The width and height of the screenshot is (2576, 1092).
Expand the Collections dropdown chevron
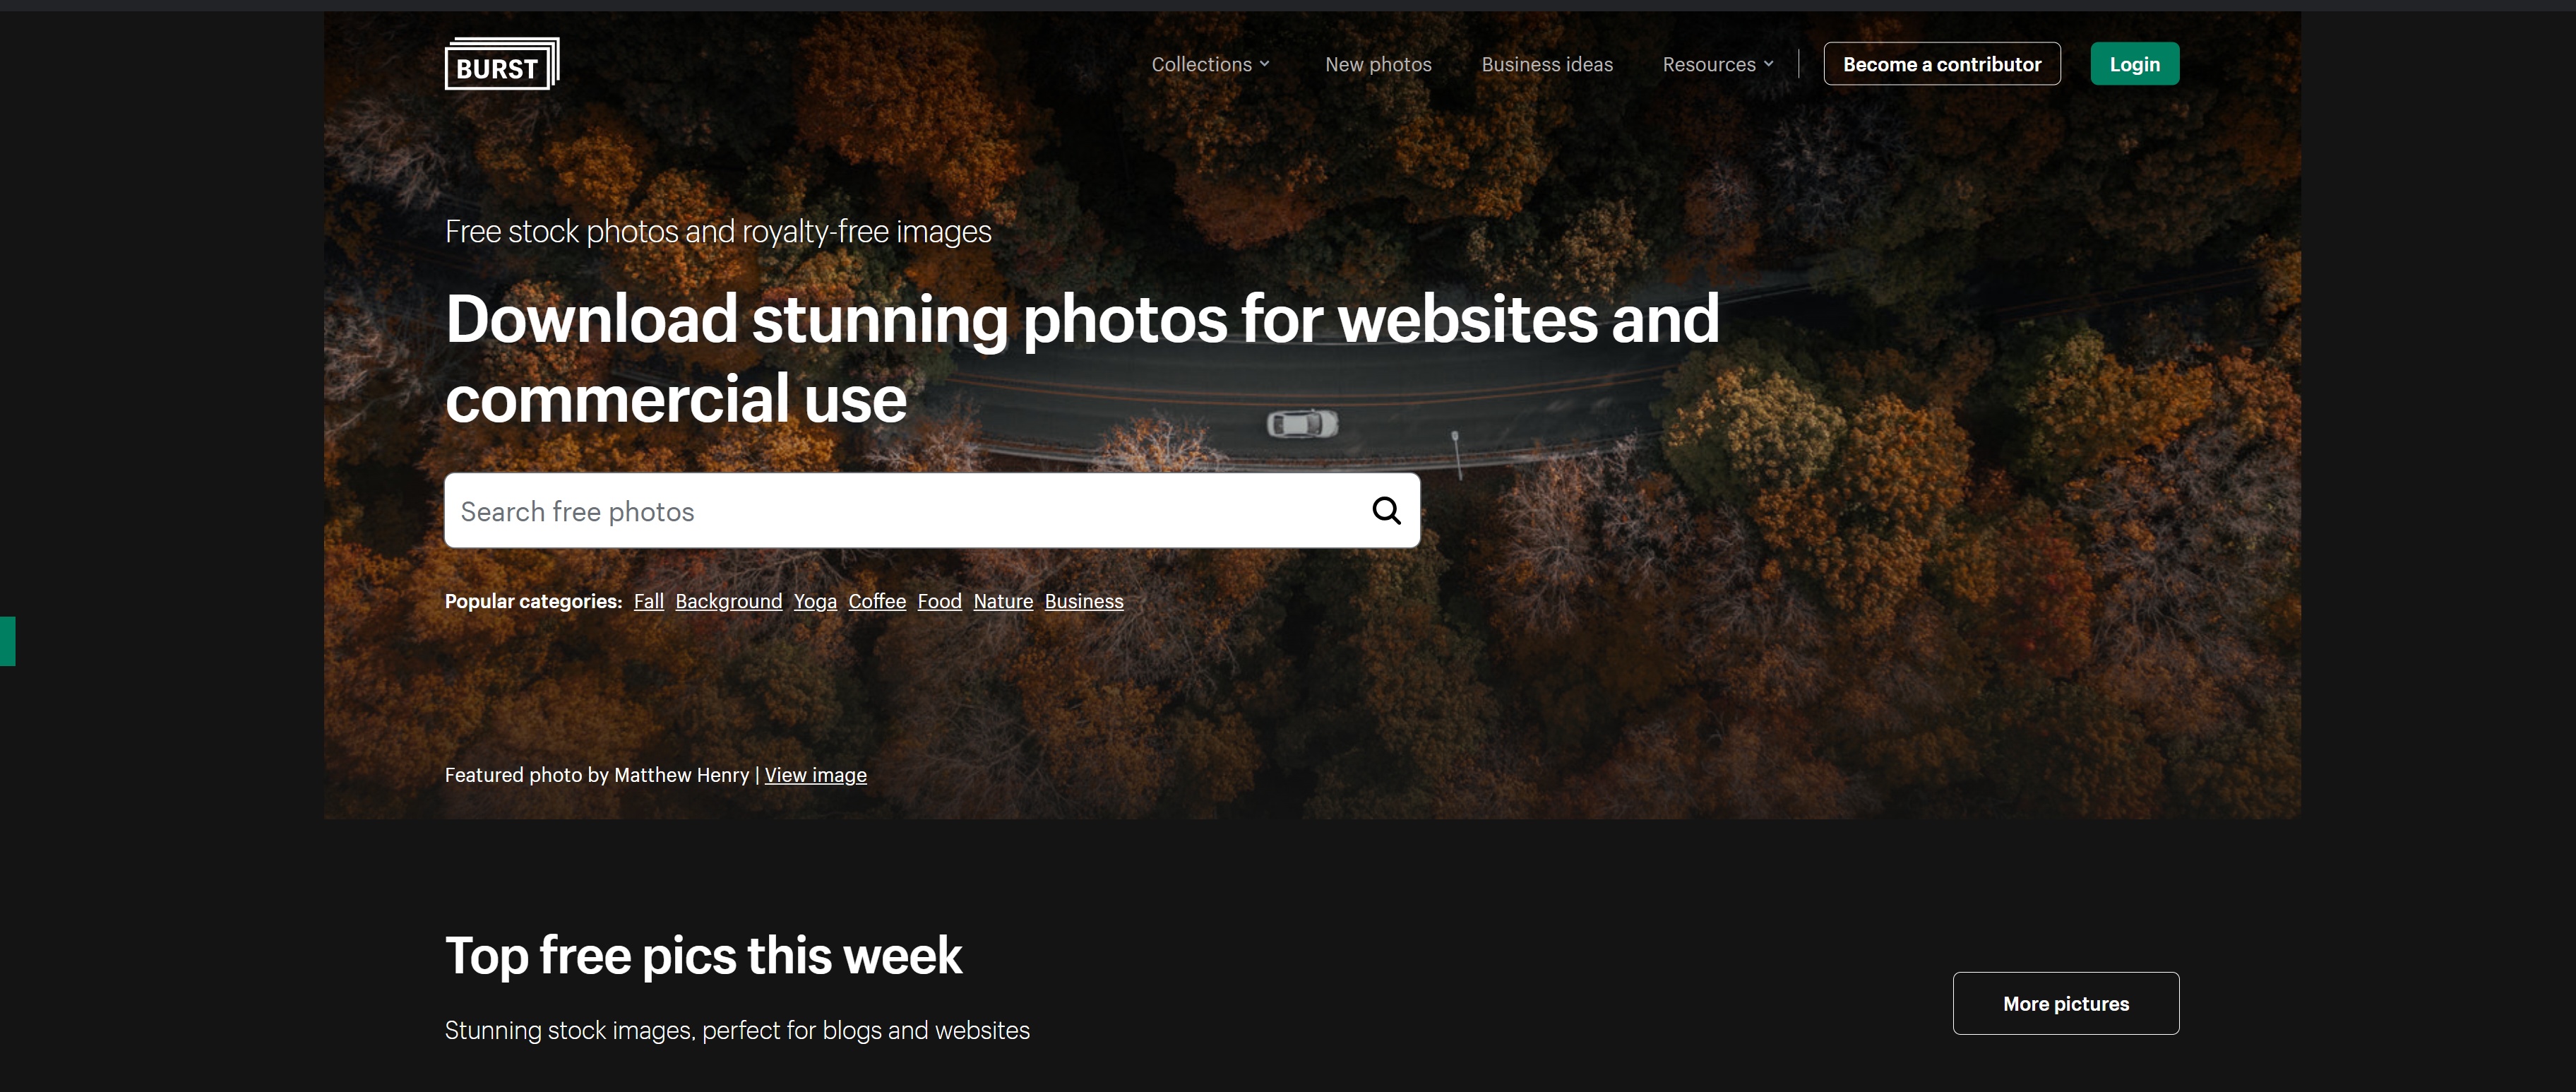(1264, 64)
